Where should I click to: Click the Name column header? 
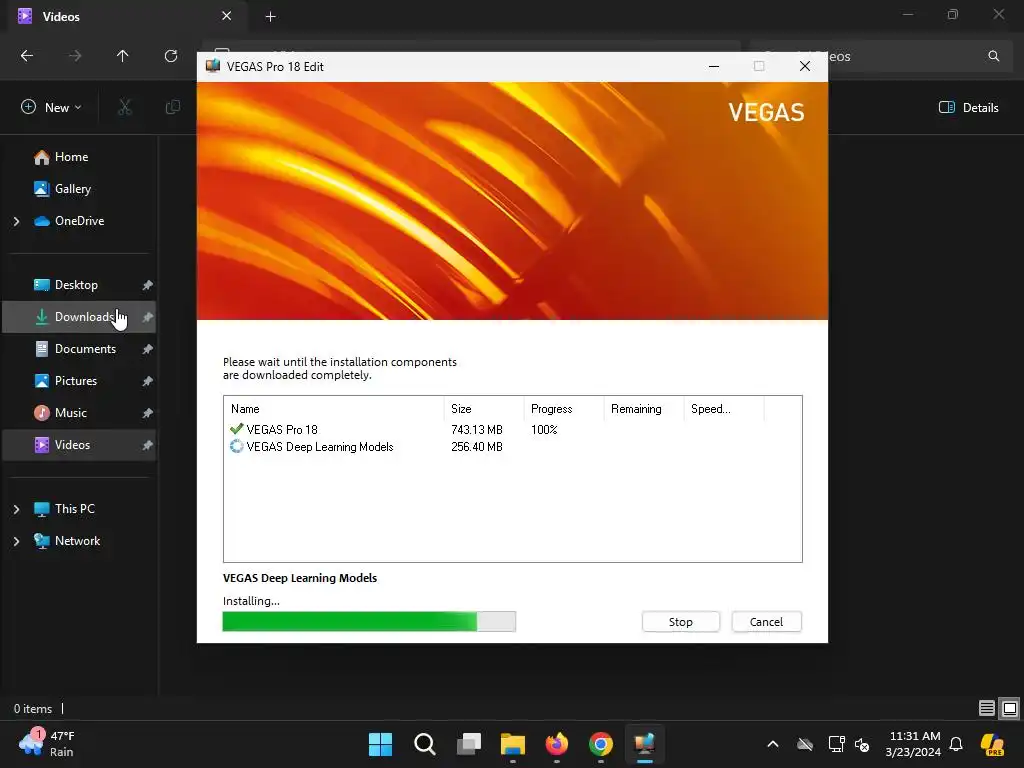(334, 409)
